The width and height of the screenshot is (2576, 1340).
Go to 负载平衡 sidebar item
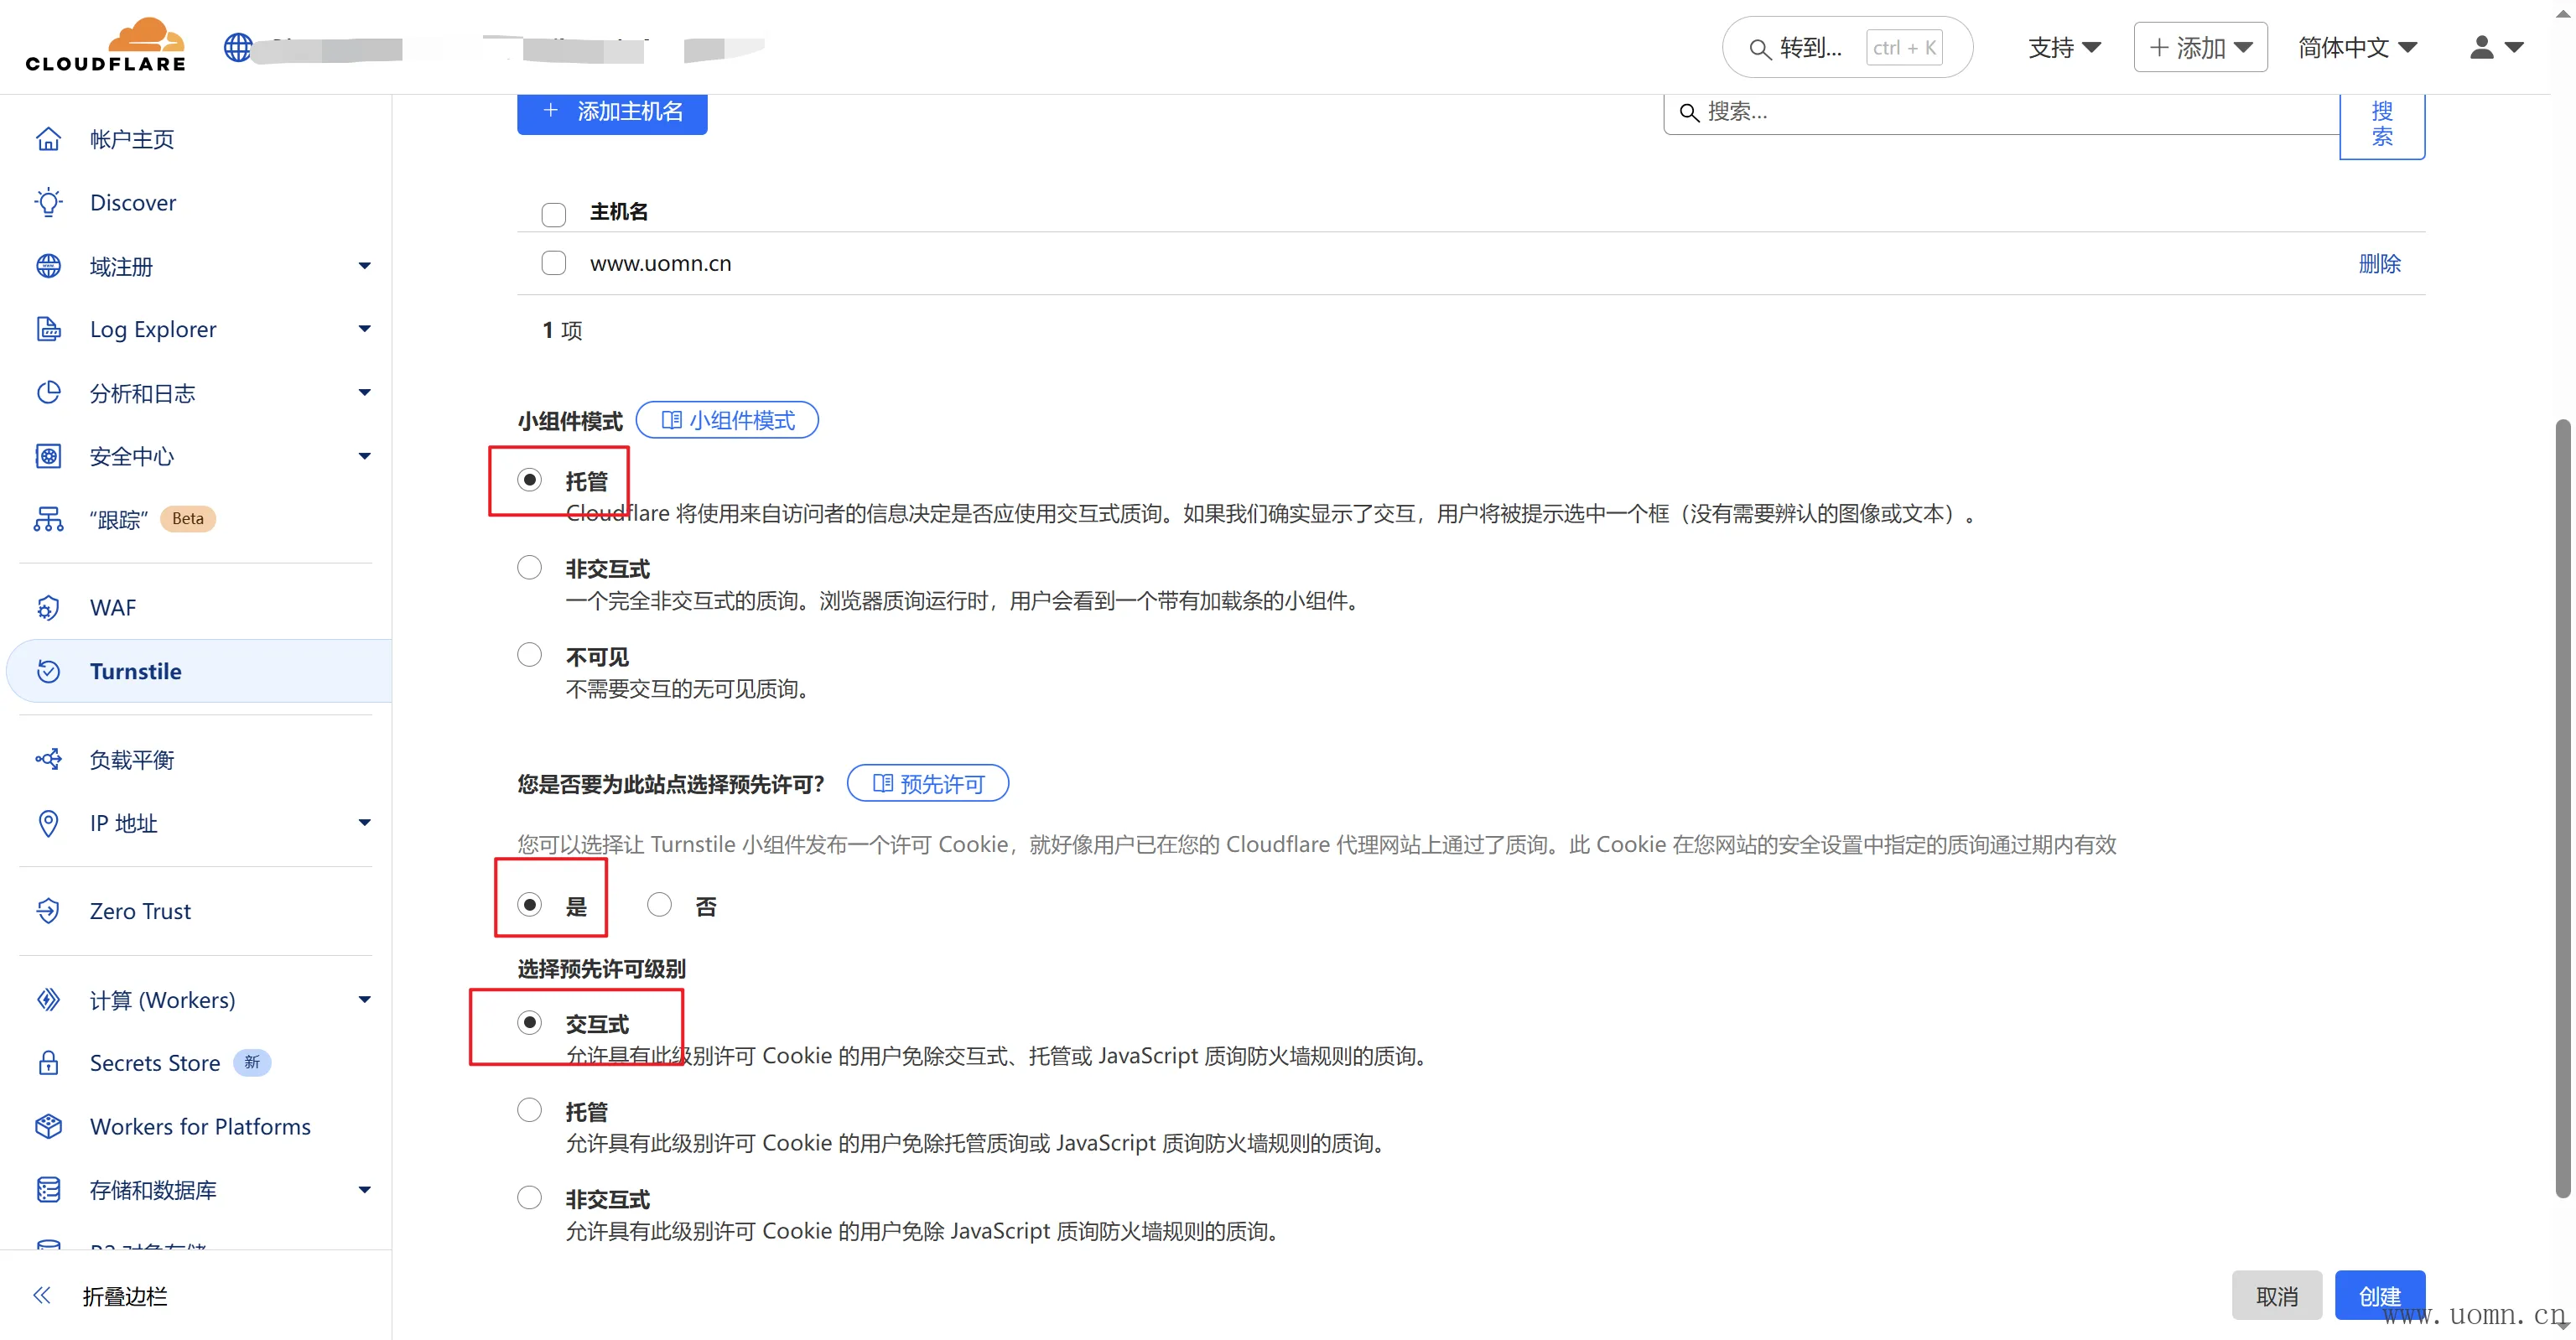point(132,759)
